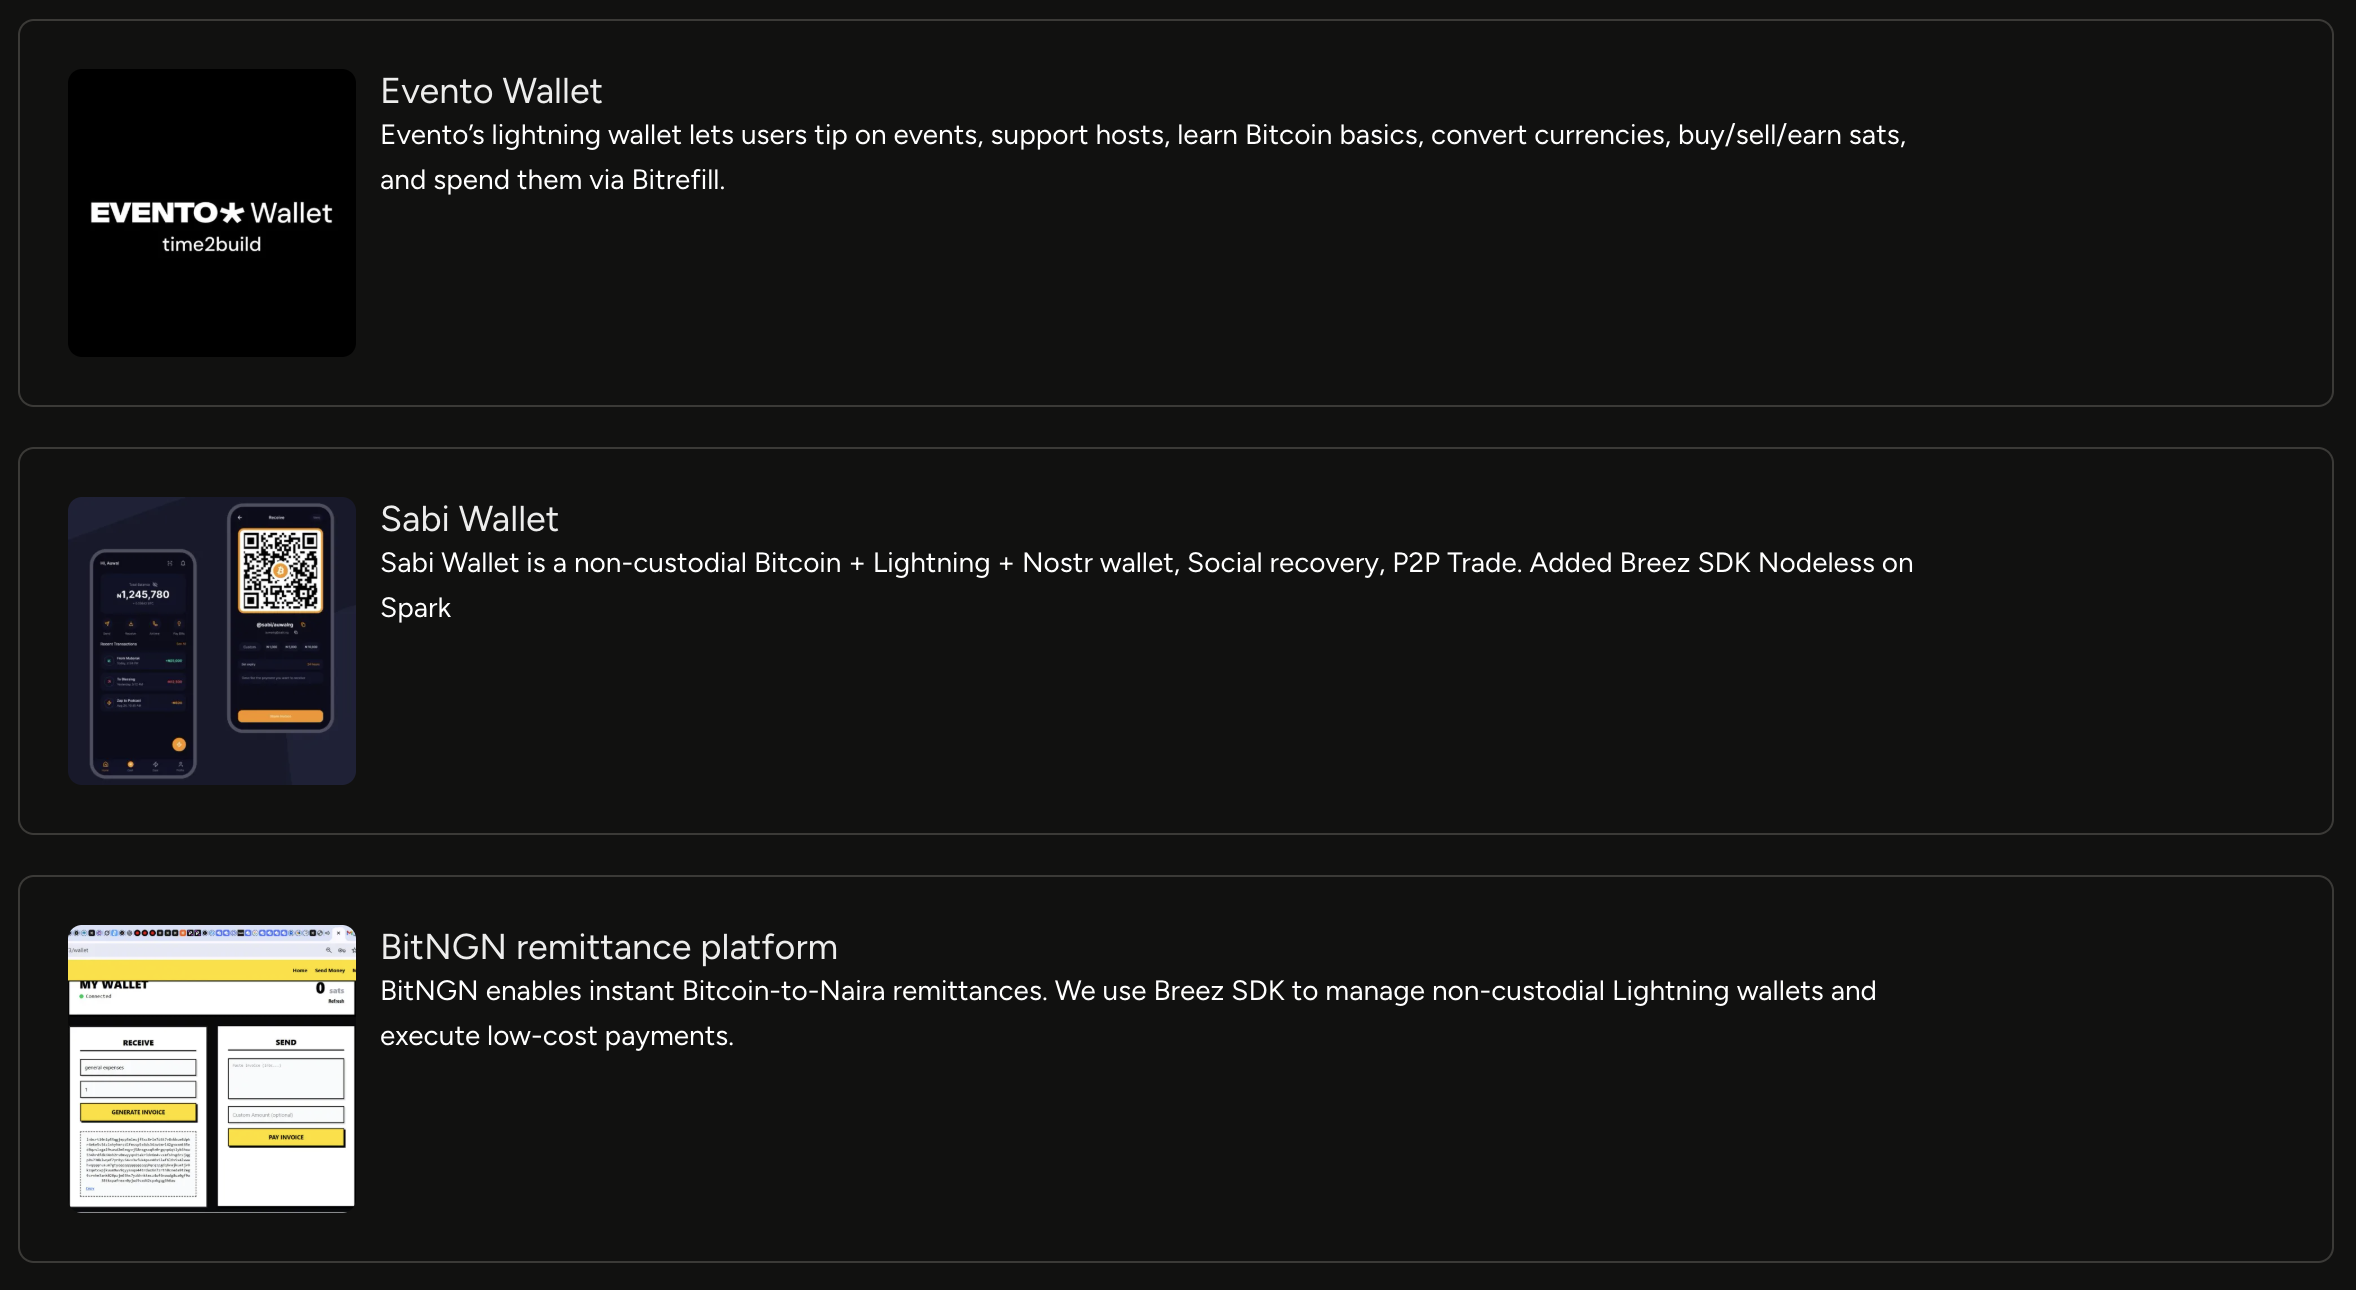Open the Evento Wallet title
The height and width of the screenshot is (1290, 2356).
coord(491,91)
